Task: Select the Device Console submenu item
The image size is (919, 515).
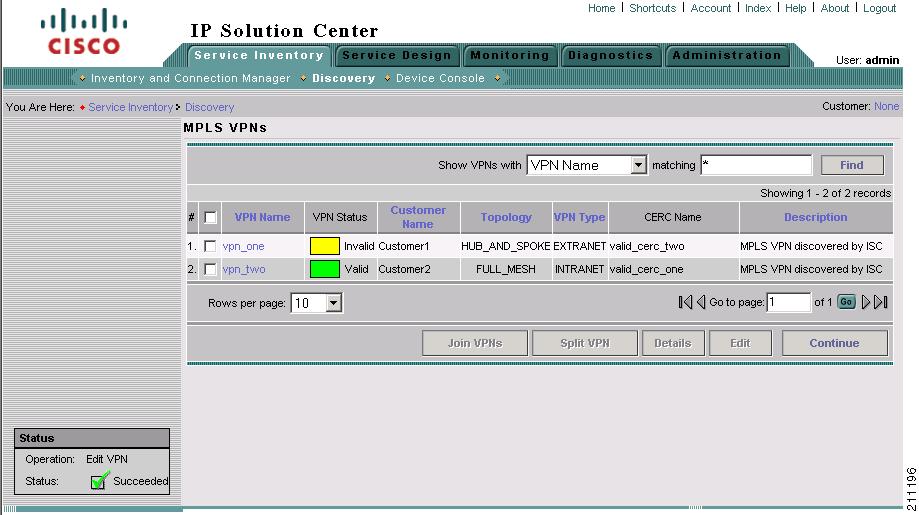Action: tap(440, 78)
